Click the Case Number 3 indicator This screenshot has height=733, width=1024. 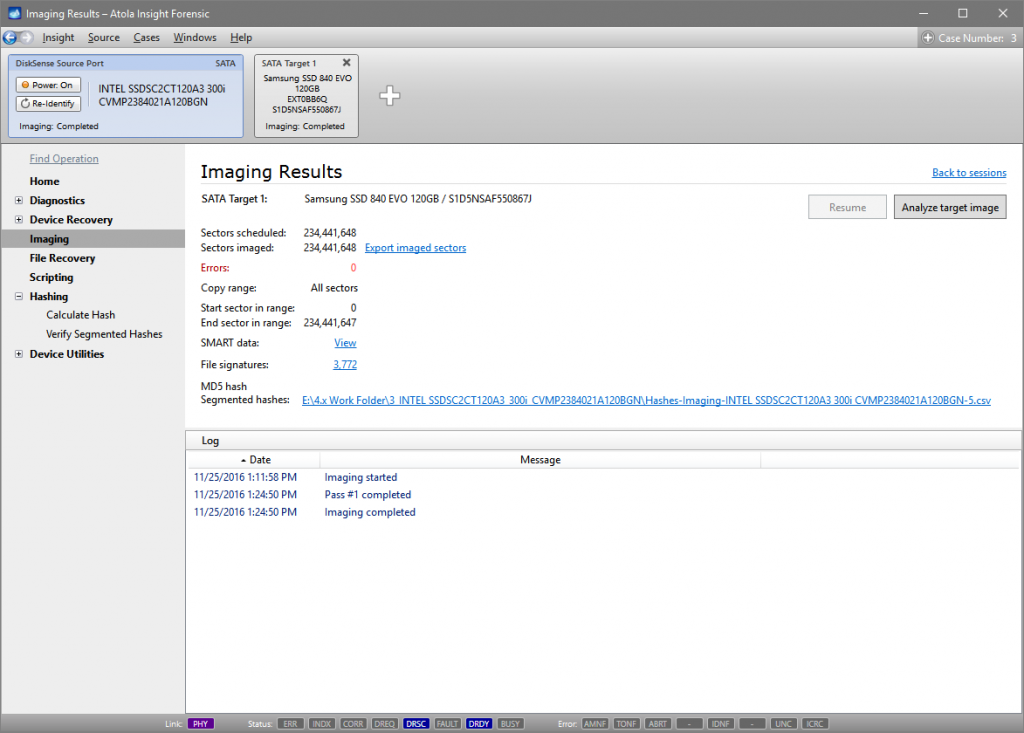(969, 36)
